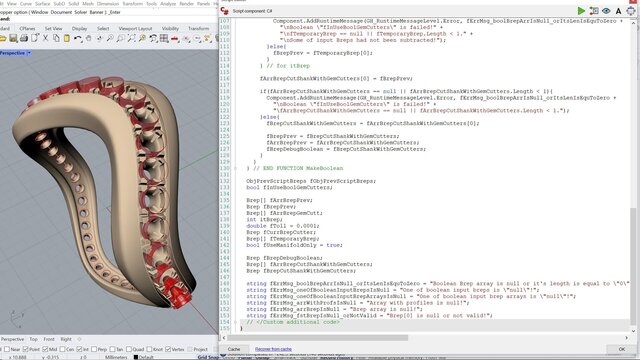This screenshot has height=360, width=640.
Task: Click the Cache button in script editor
Action: pyautogui.click(x=234, y=349)
